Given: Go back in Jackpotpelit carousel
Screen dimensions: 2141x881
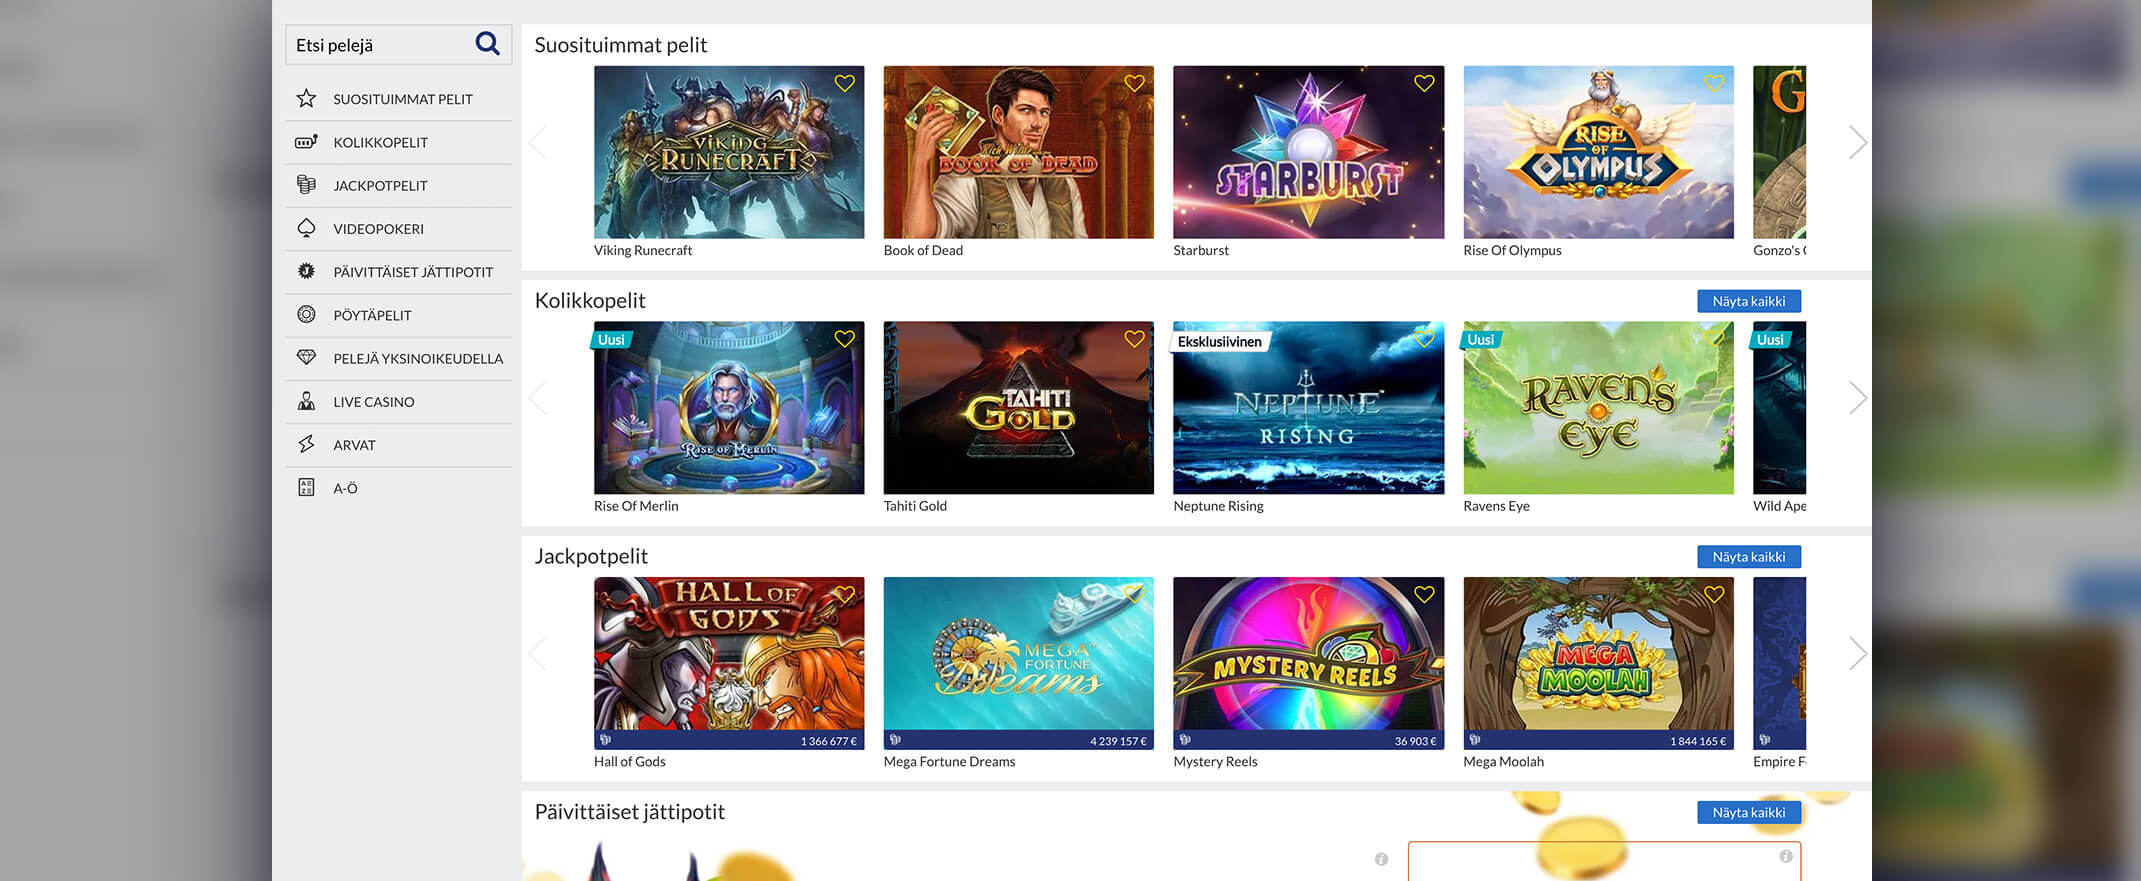Looking at the screenshot, I should point(538,653).
